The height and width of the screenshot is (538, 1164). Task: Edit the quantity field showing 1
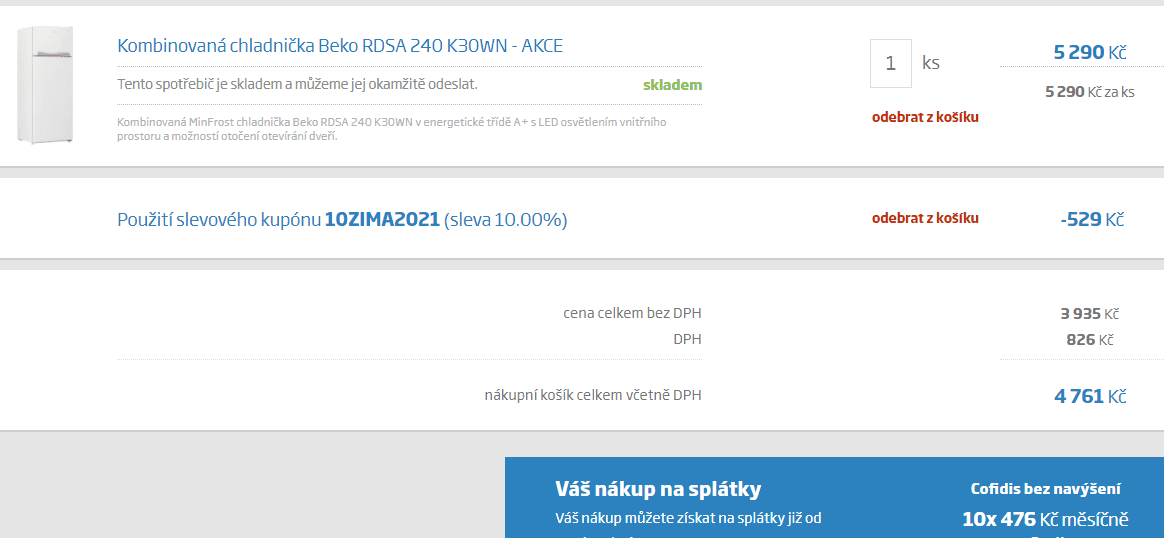[x=891, y=63]
